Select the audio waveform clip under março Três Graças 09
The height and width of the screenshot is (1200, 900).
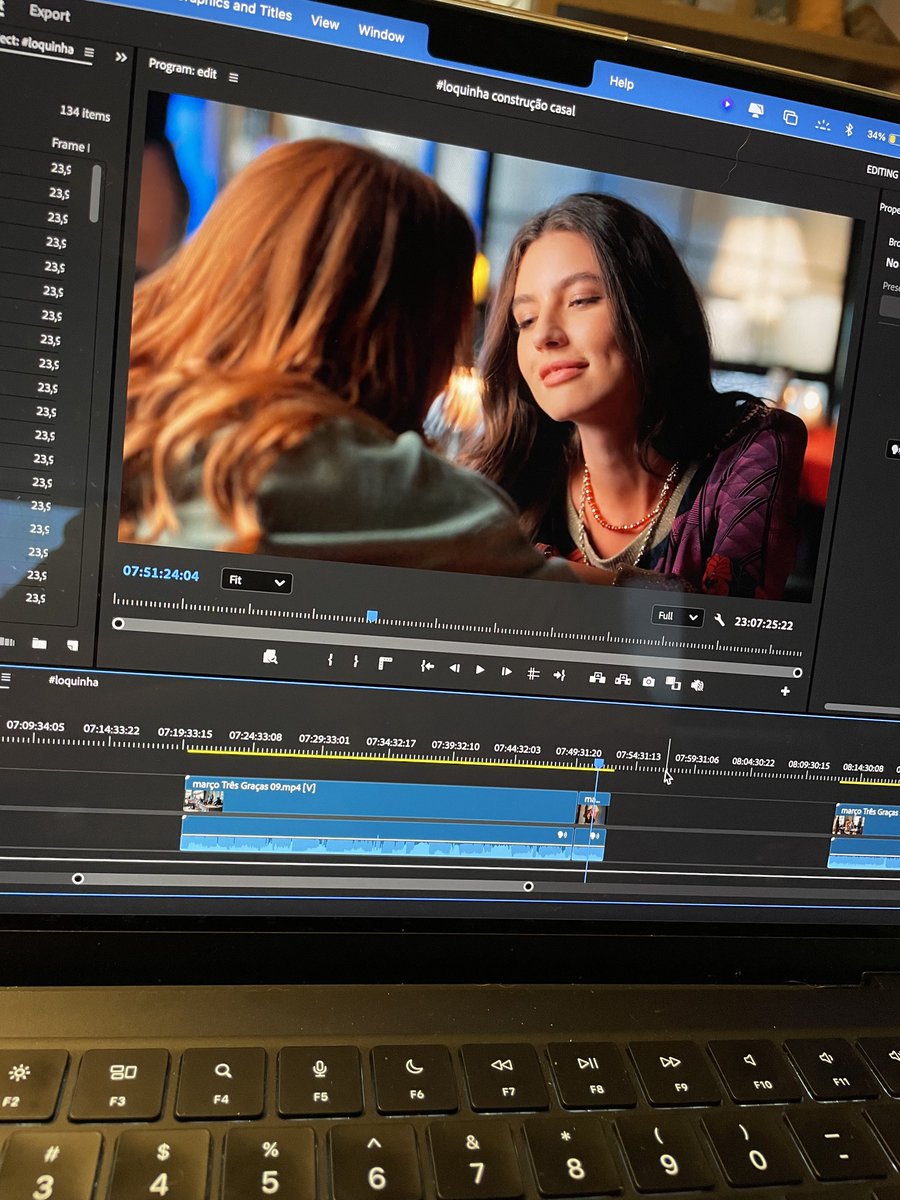point(376,840)
